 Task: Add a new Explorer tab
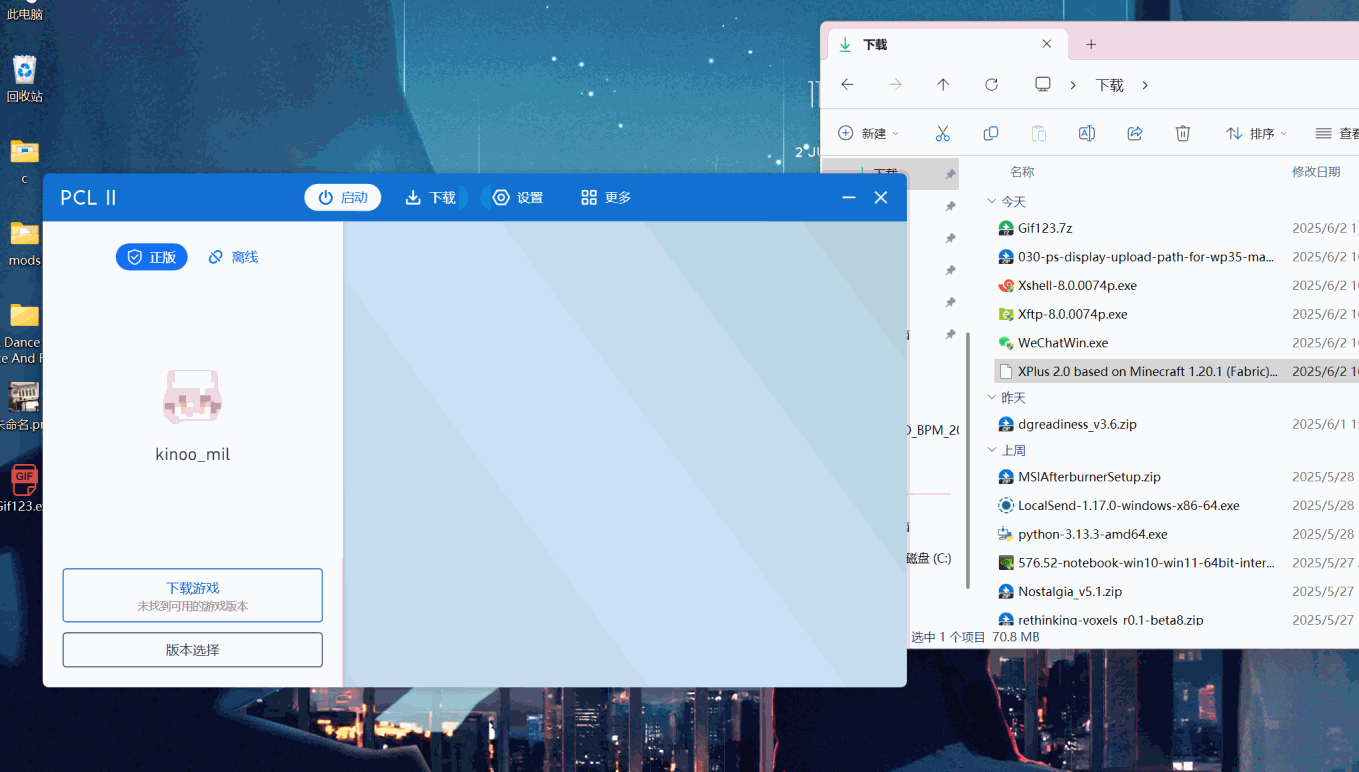pos(1091,44)
